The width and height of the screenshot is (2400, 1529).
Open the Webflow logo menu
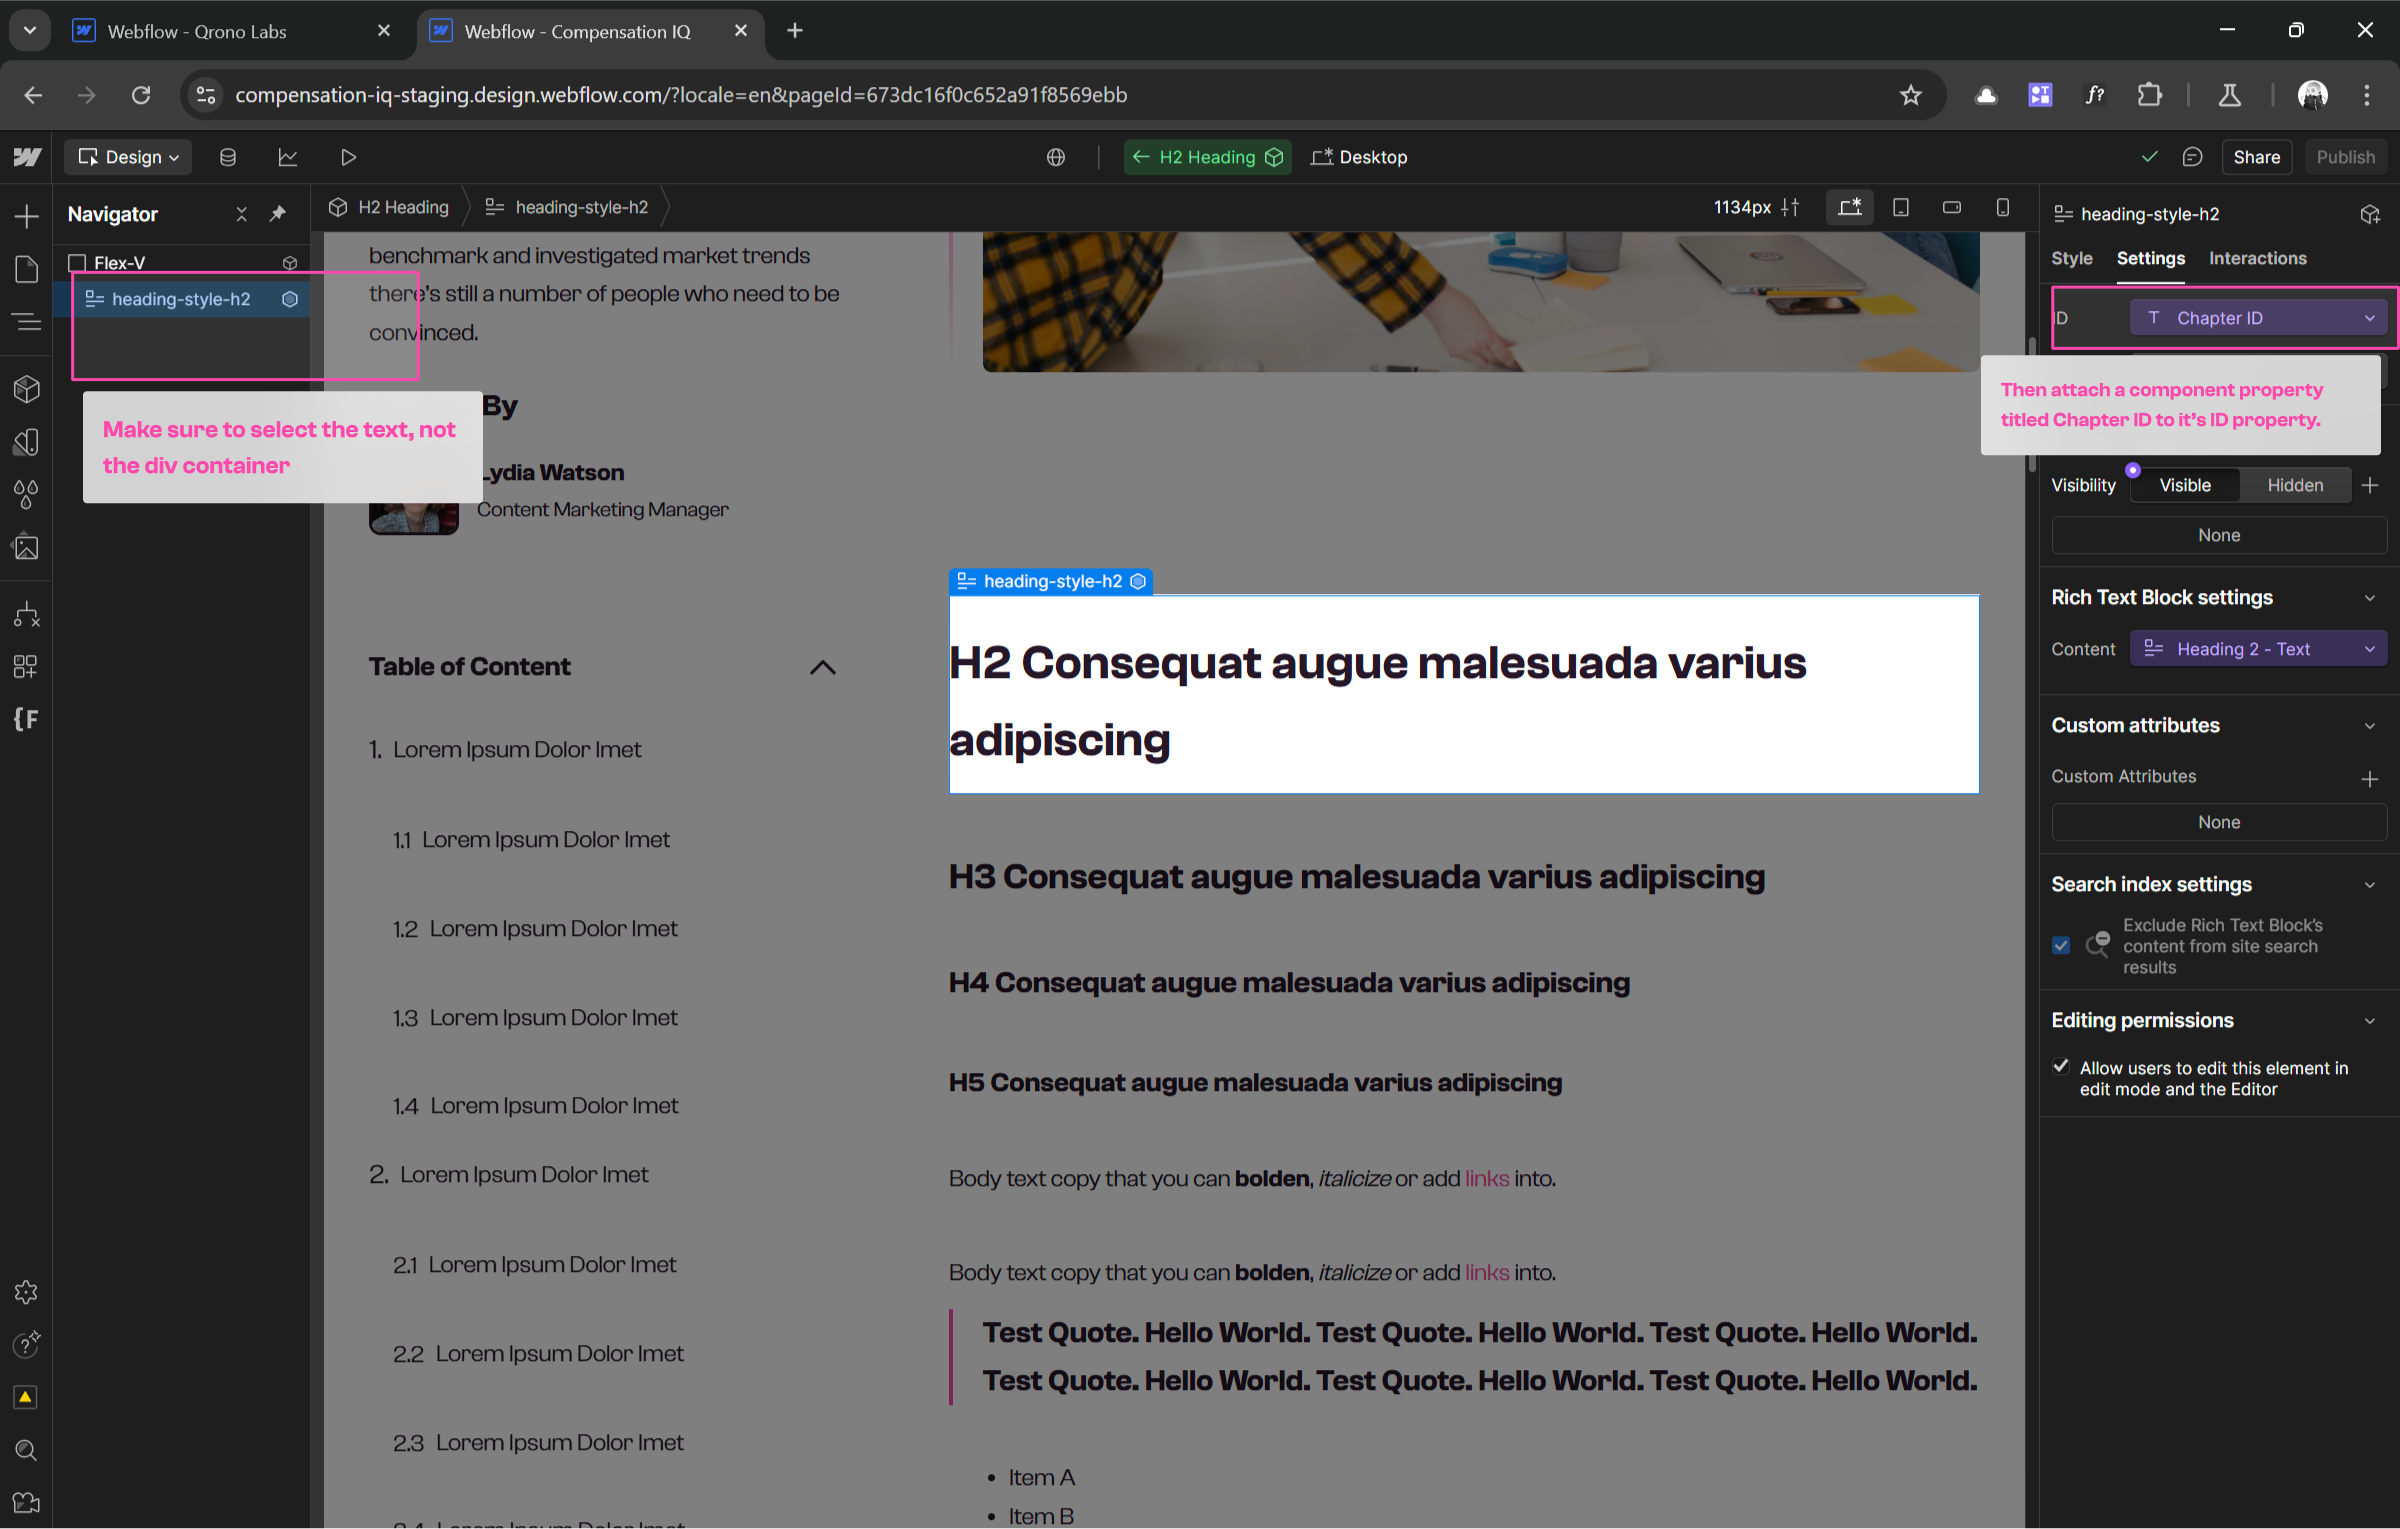coord(27,157)
